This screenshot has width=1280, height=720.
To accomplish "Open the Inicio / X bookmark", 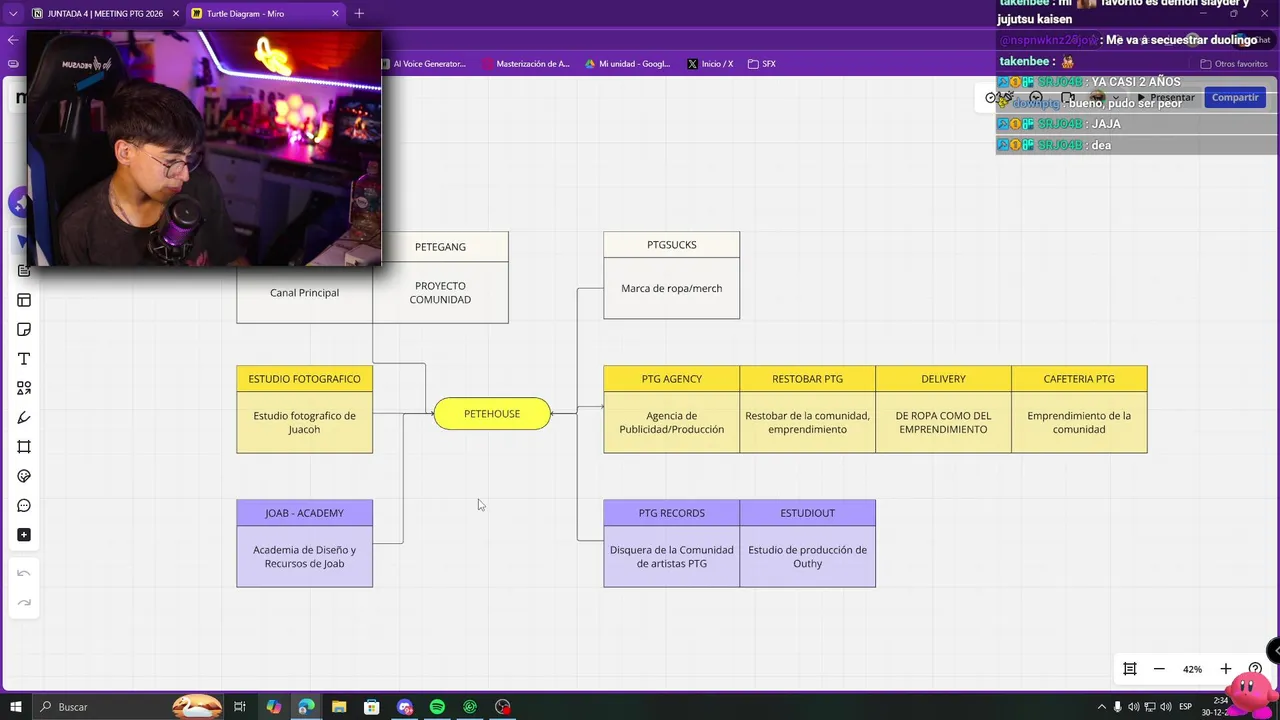I will 710,64.
